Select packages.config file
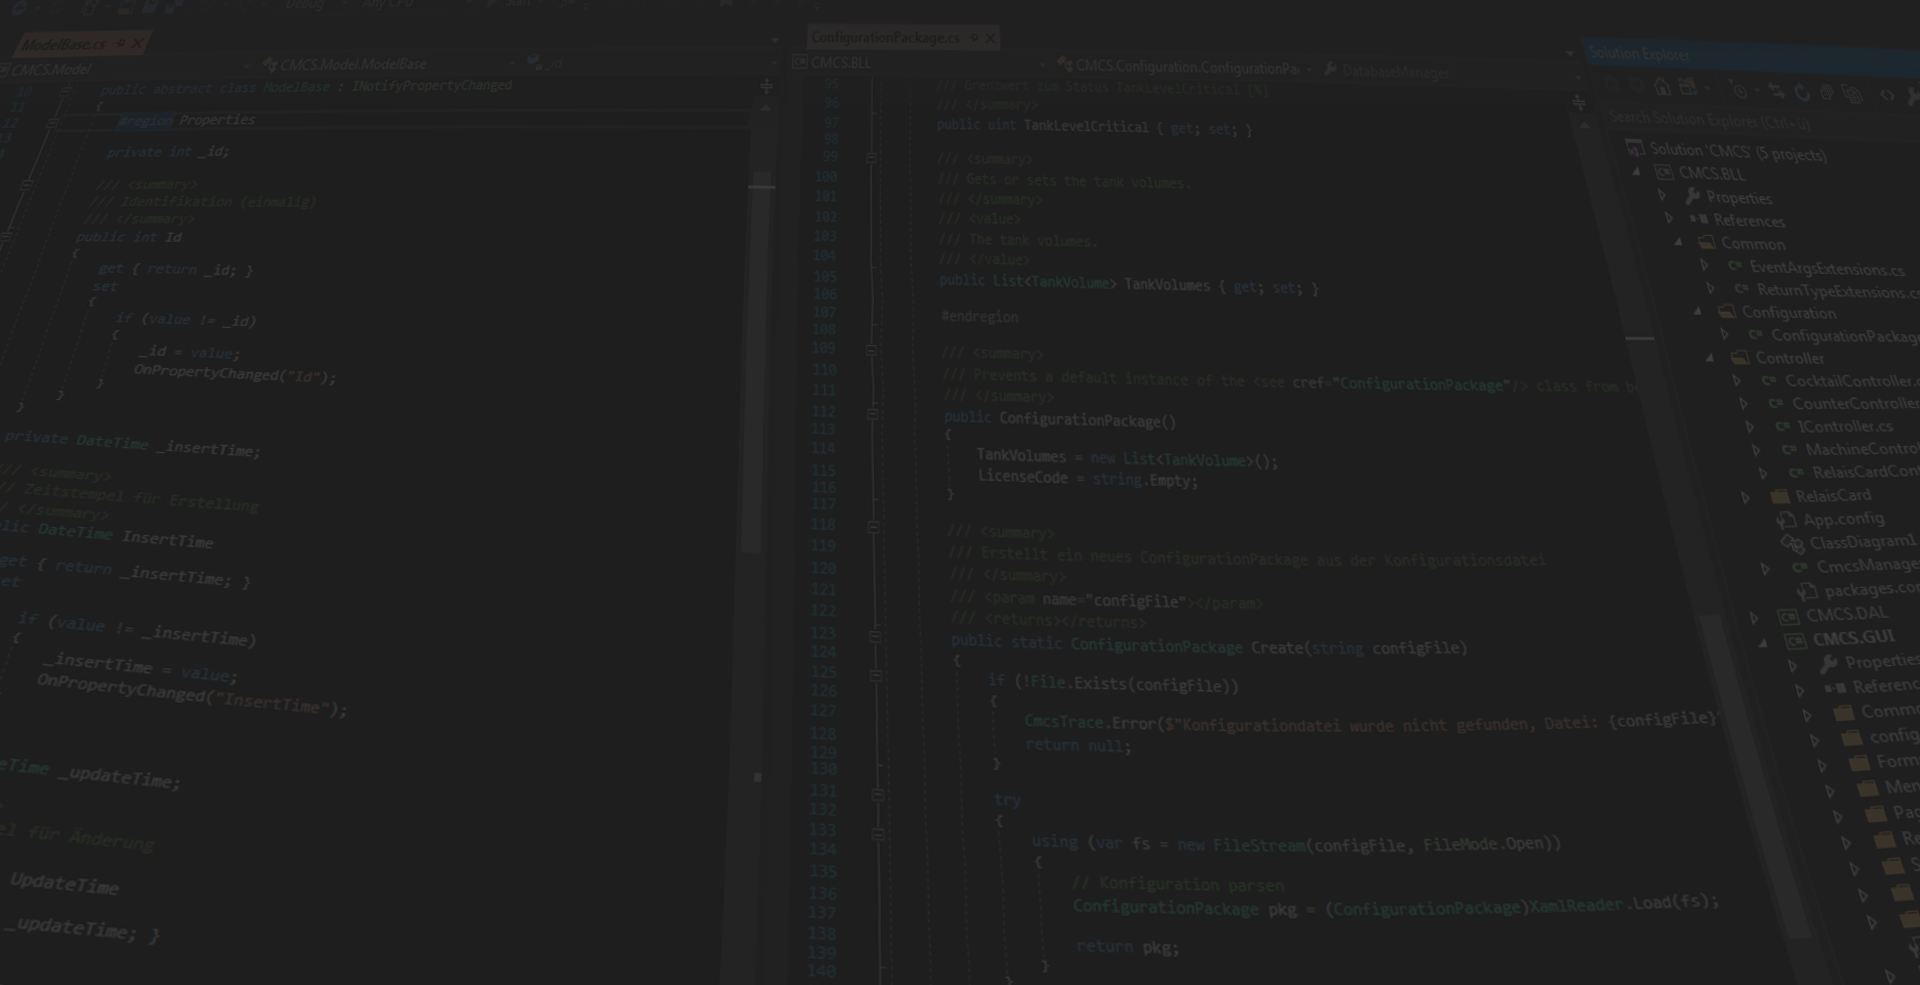1920x985 pixels. [x=1871, y=589]
